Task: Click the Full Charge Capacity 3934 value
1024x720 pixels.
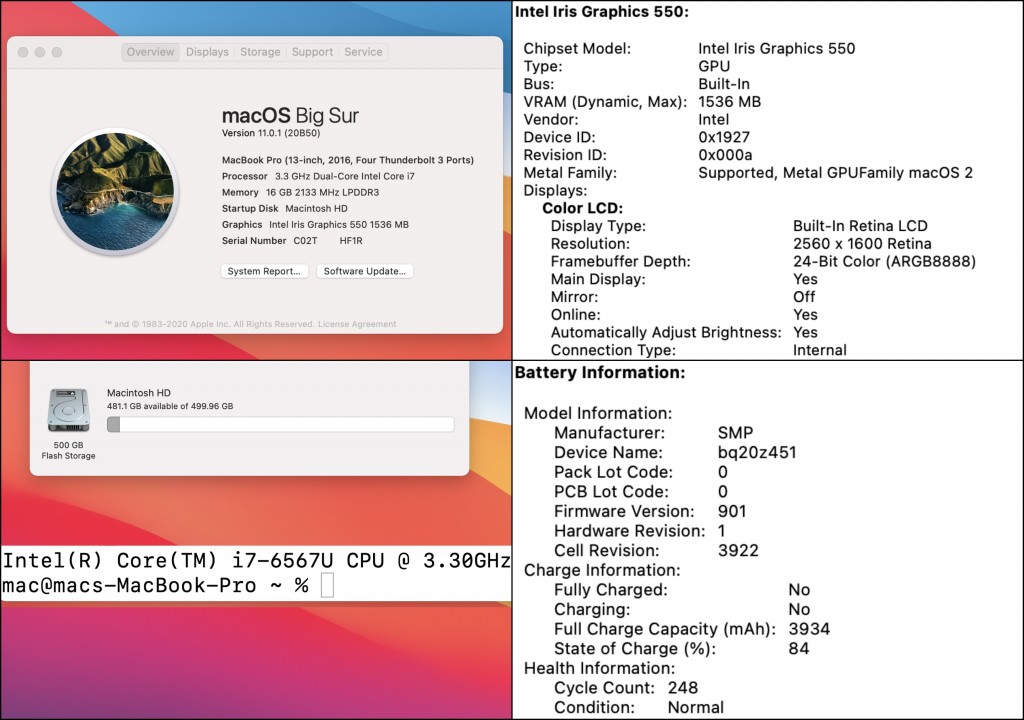Action: [x=809, y=629]
